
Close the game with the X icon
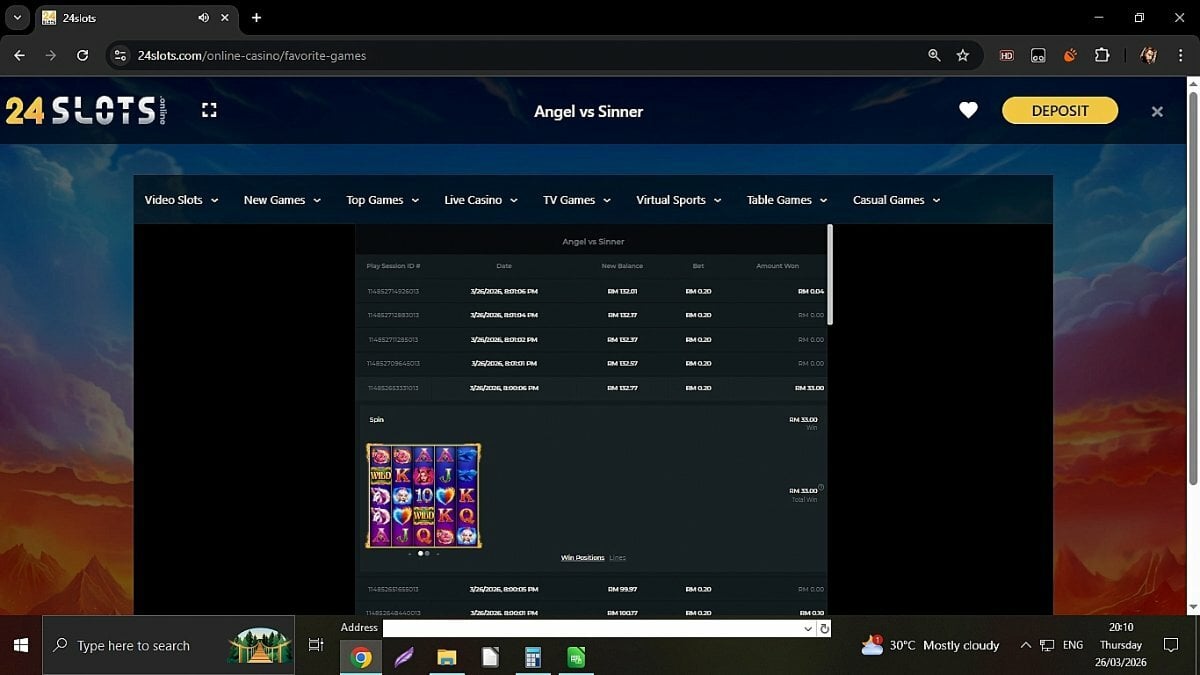[1157, 112]
